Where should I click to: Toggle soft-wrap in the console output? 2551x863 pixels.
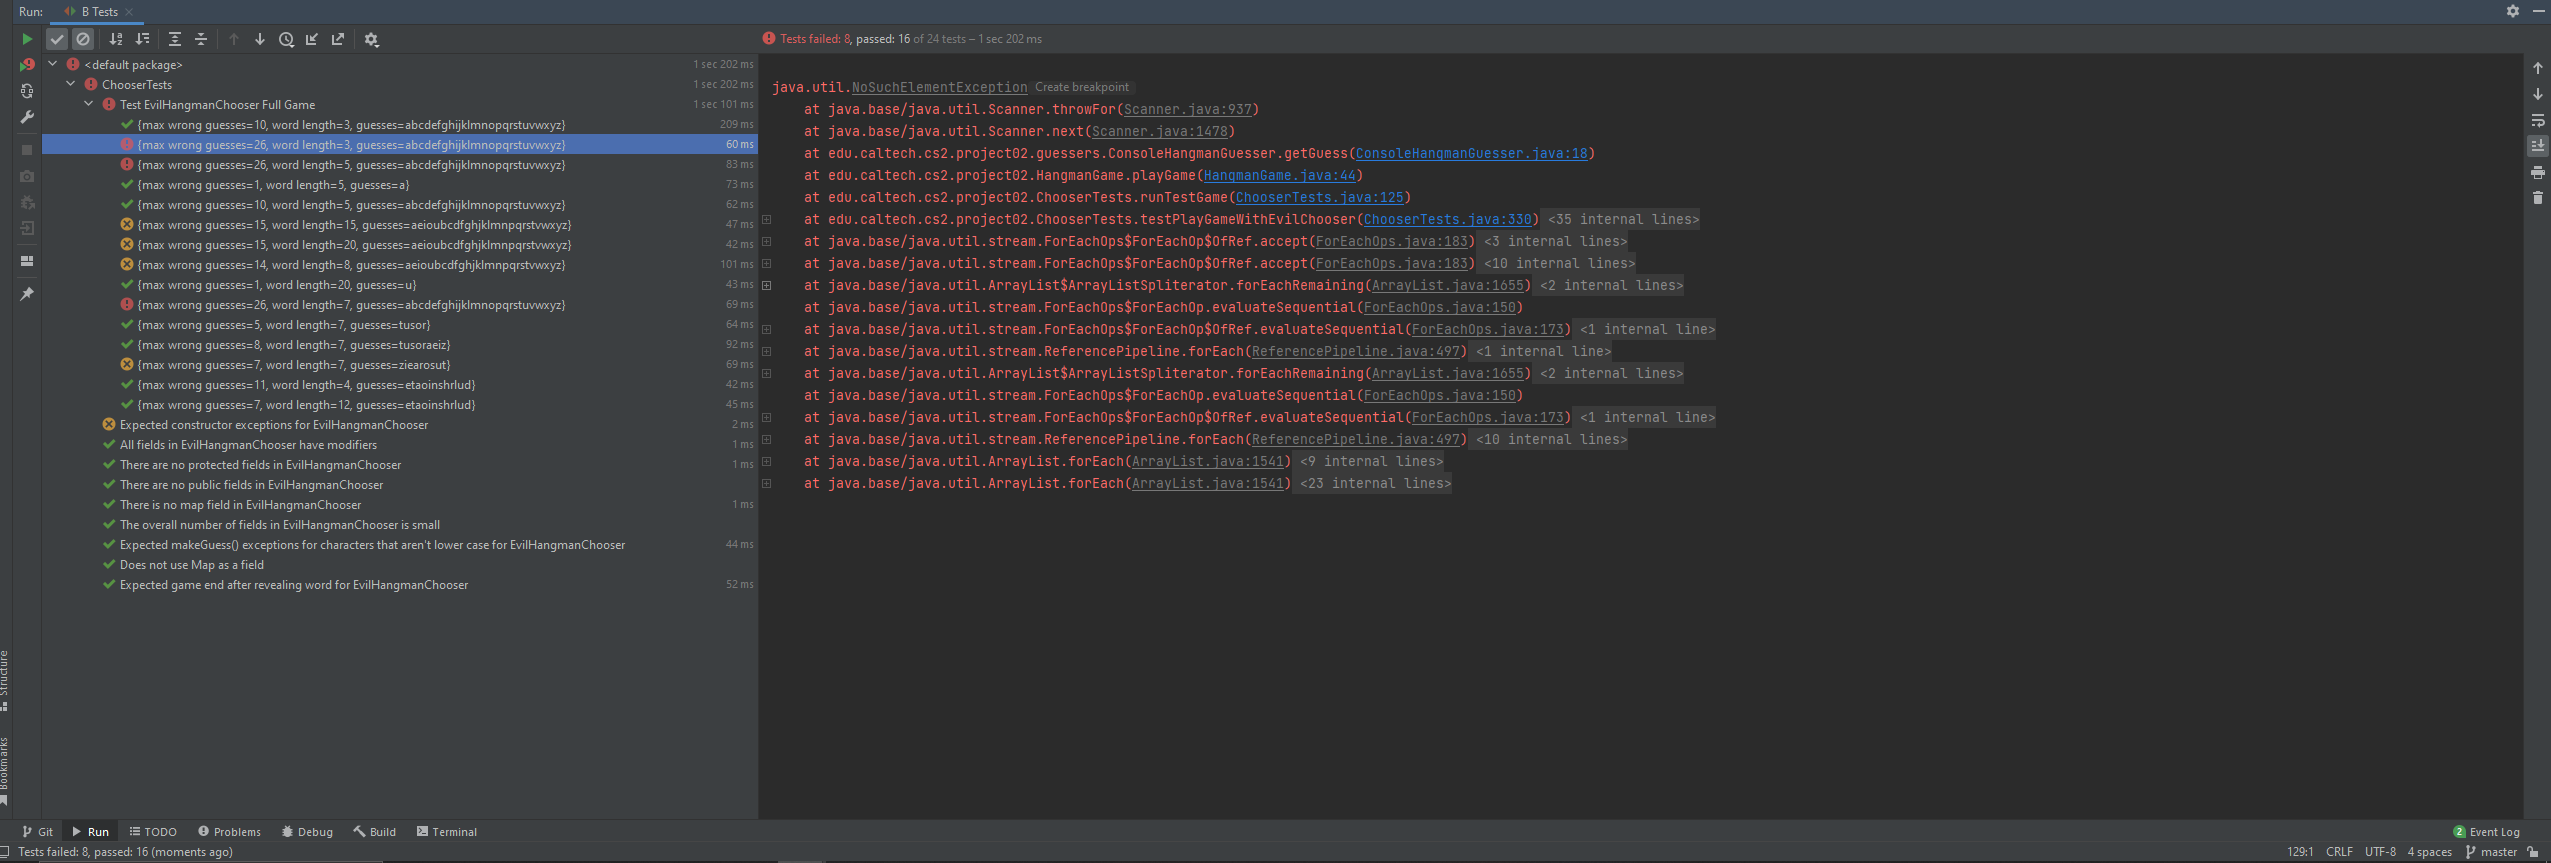(x=2537, y=121)
